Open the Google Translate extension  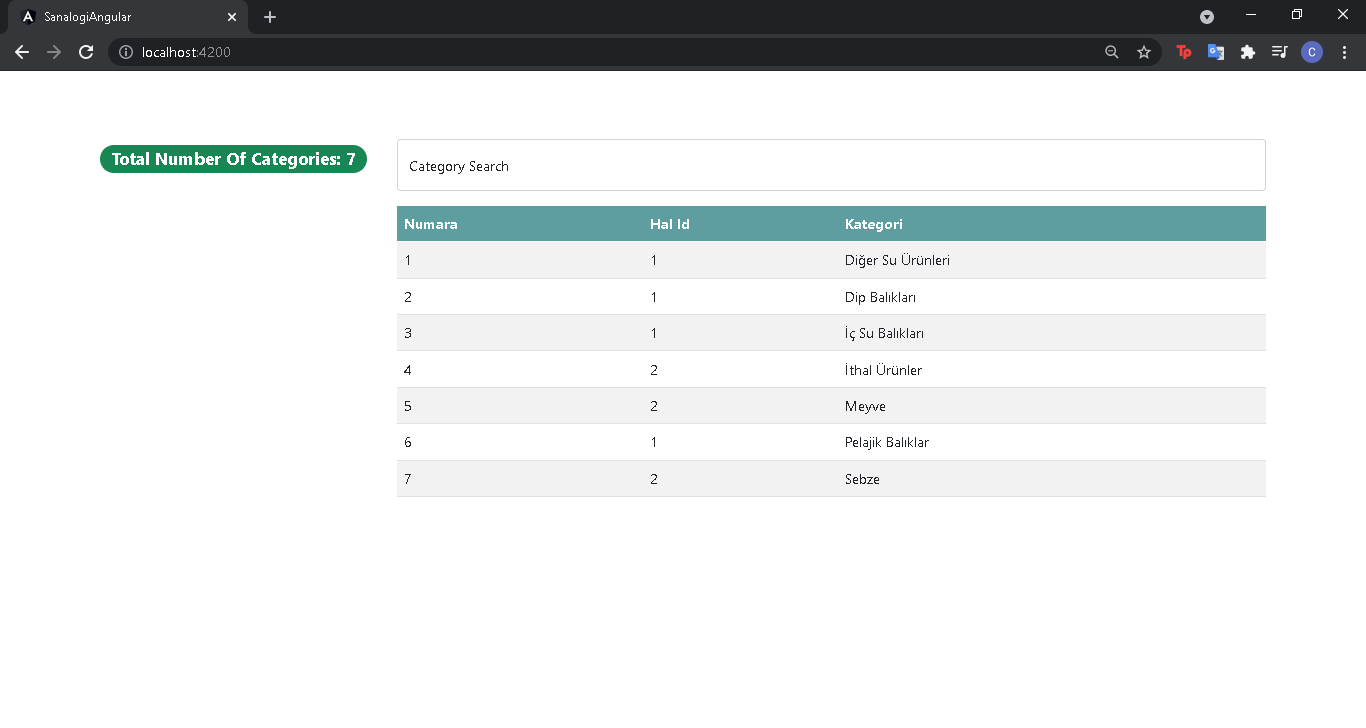[x=1216, y=52]
